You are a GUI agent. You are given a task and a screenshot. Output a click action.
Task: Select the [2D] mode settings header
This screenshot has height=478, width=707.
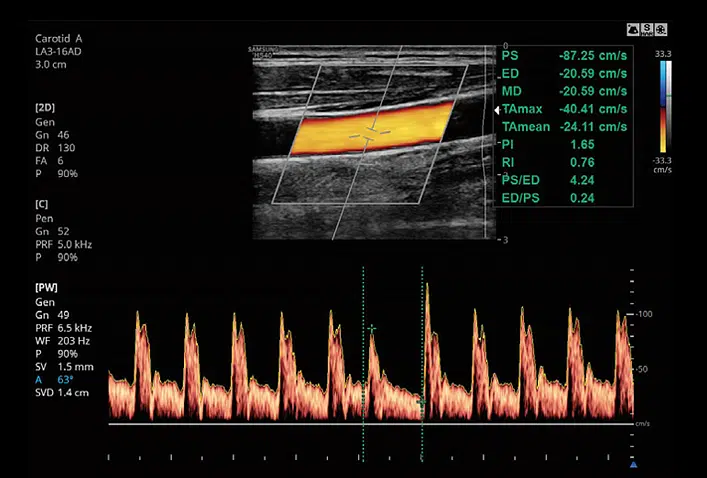click(x=44, y=105)
